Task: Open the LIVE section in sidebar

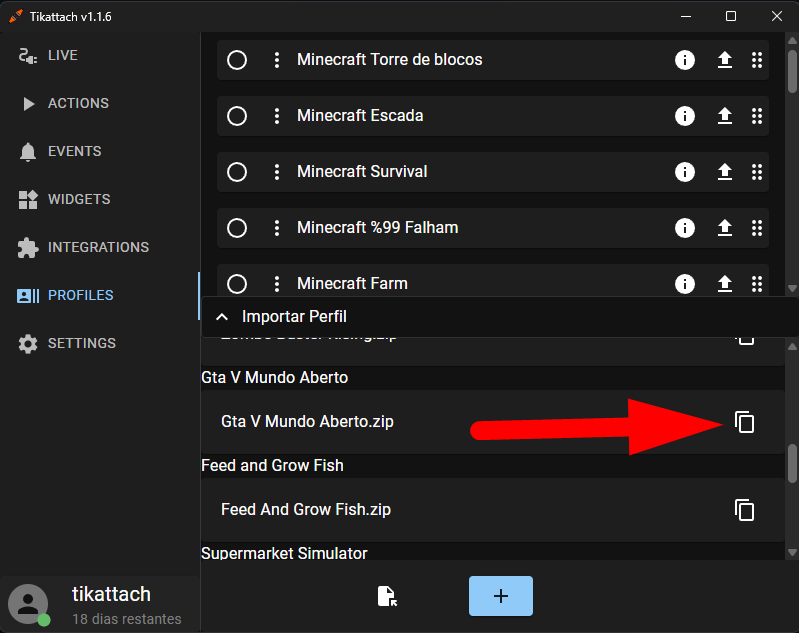Action: click(99, 56)
